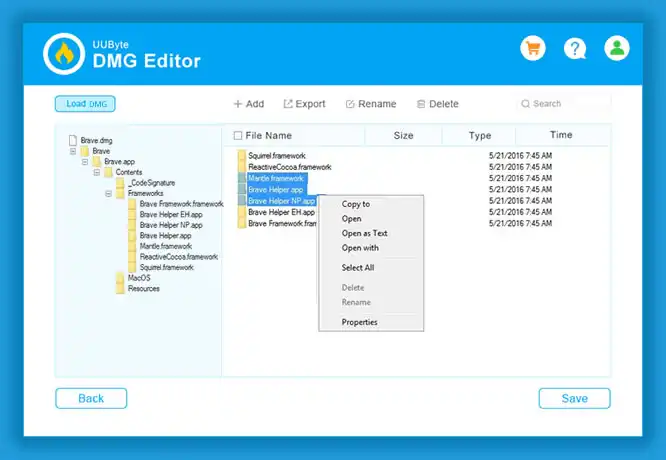Choose Open from the context menu

[x=351, y=219]
